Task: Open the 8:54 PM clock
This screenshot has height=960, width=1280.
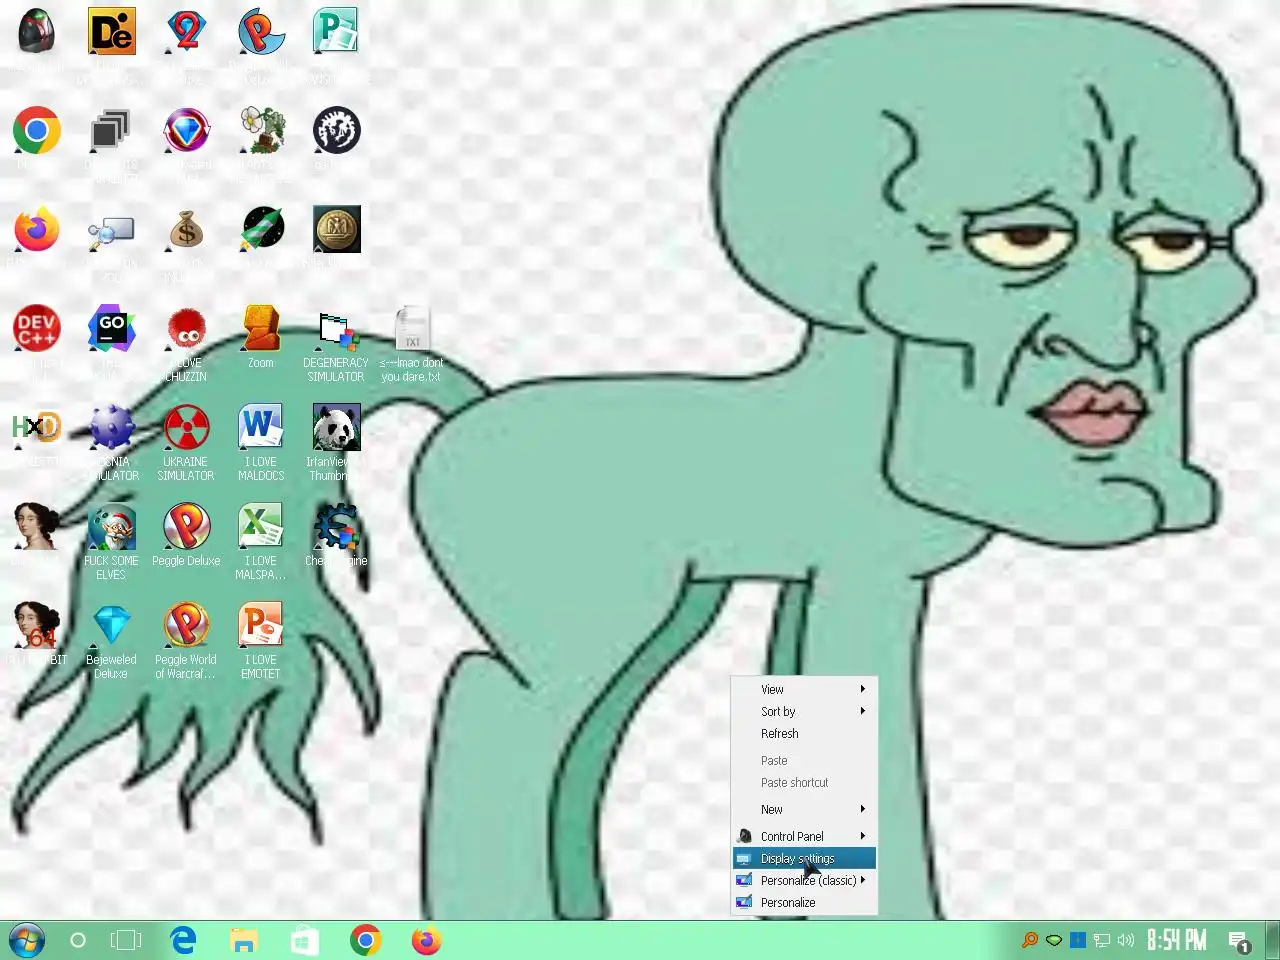Action: (1176, 940)
